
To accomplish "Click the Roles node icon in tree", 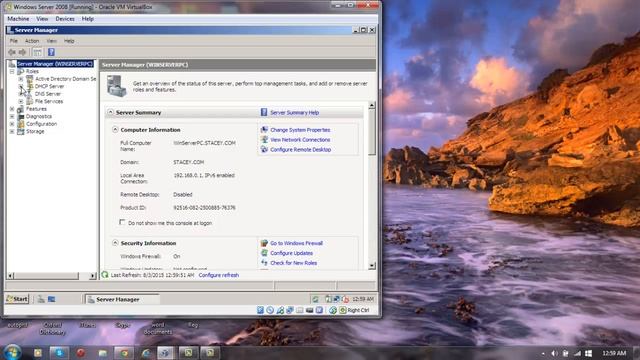I will click(x=21, y=71).
